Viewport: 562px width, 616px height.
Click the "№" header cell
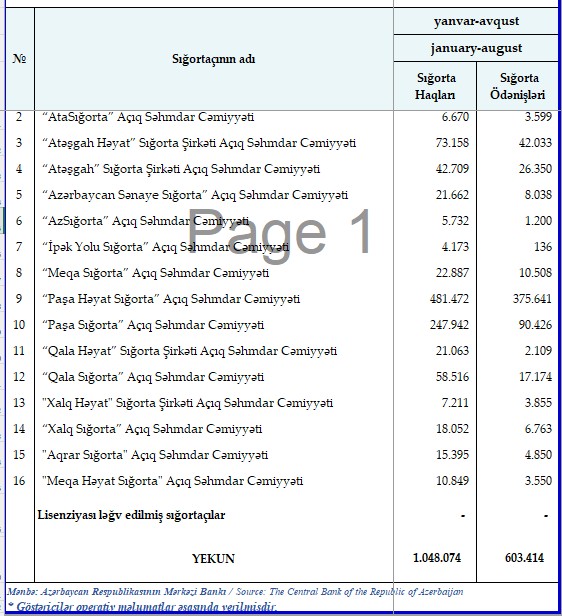click(x=20, y=59)
